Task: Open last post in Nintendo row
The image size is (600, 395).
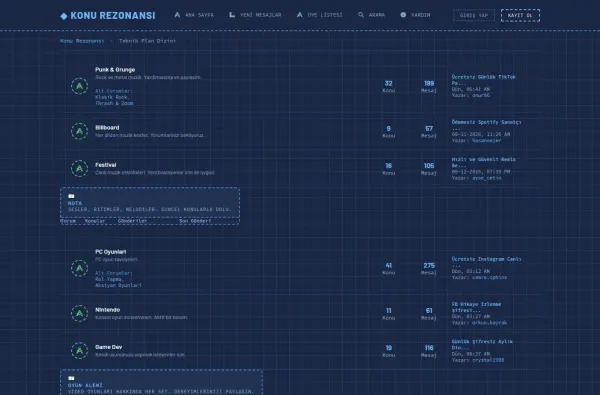Action: [x=476, y=307]
